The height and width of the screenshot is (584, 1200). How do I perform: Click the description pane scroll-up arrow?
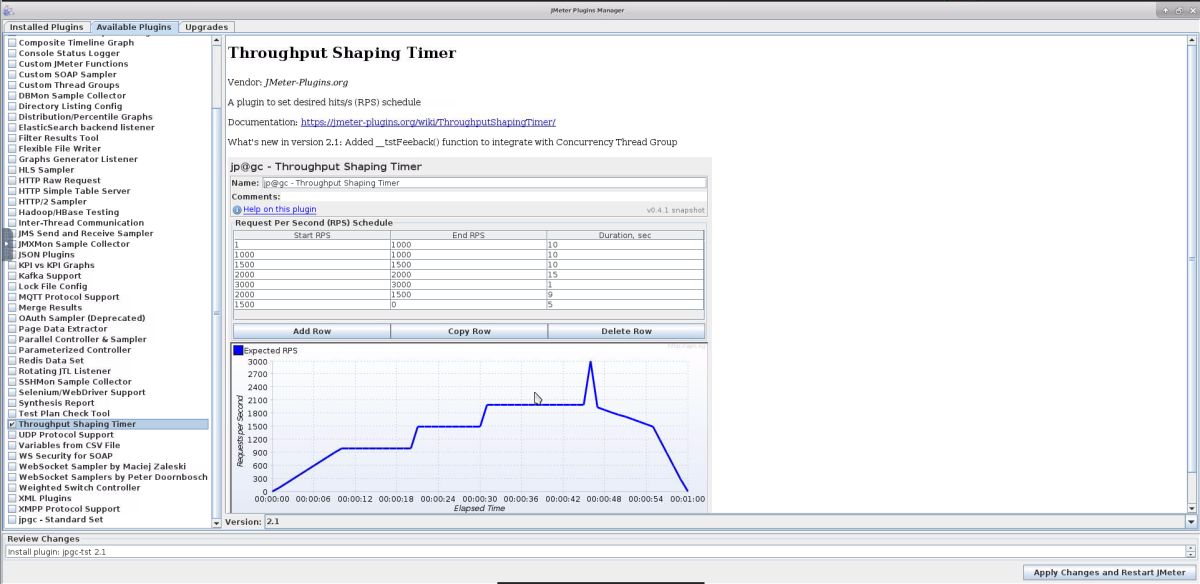point(1191,42)
